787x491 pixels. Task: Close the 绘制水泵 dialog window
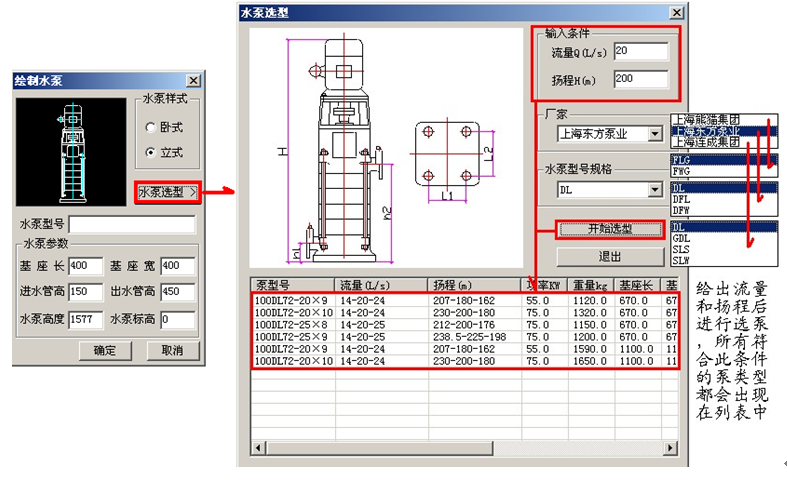pos(194,79)
